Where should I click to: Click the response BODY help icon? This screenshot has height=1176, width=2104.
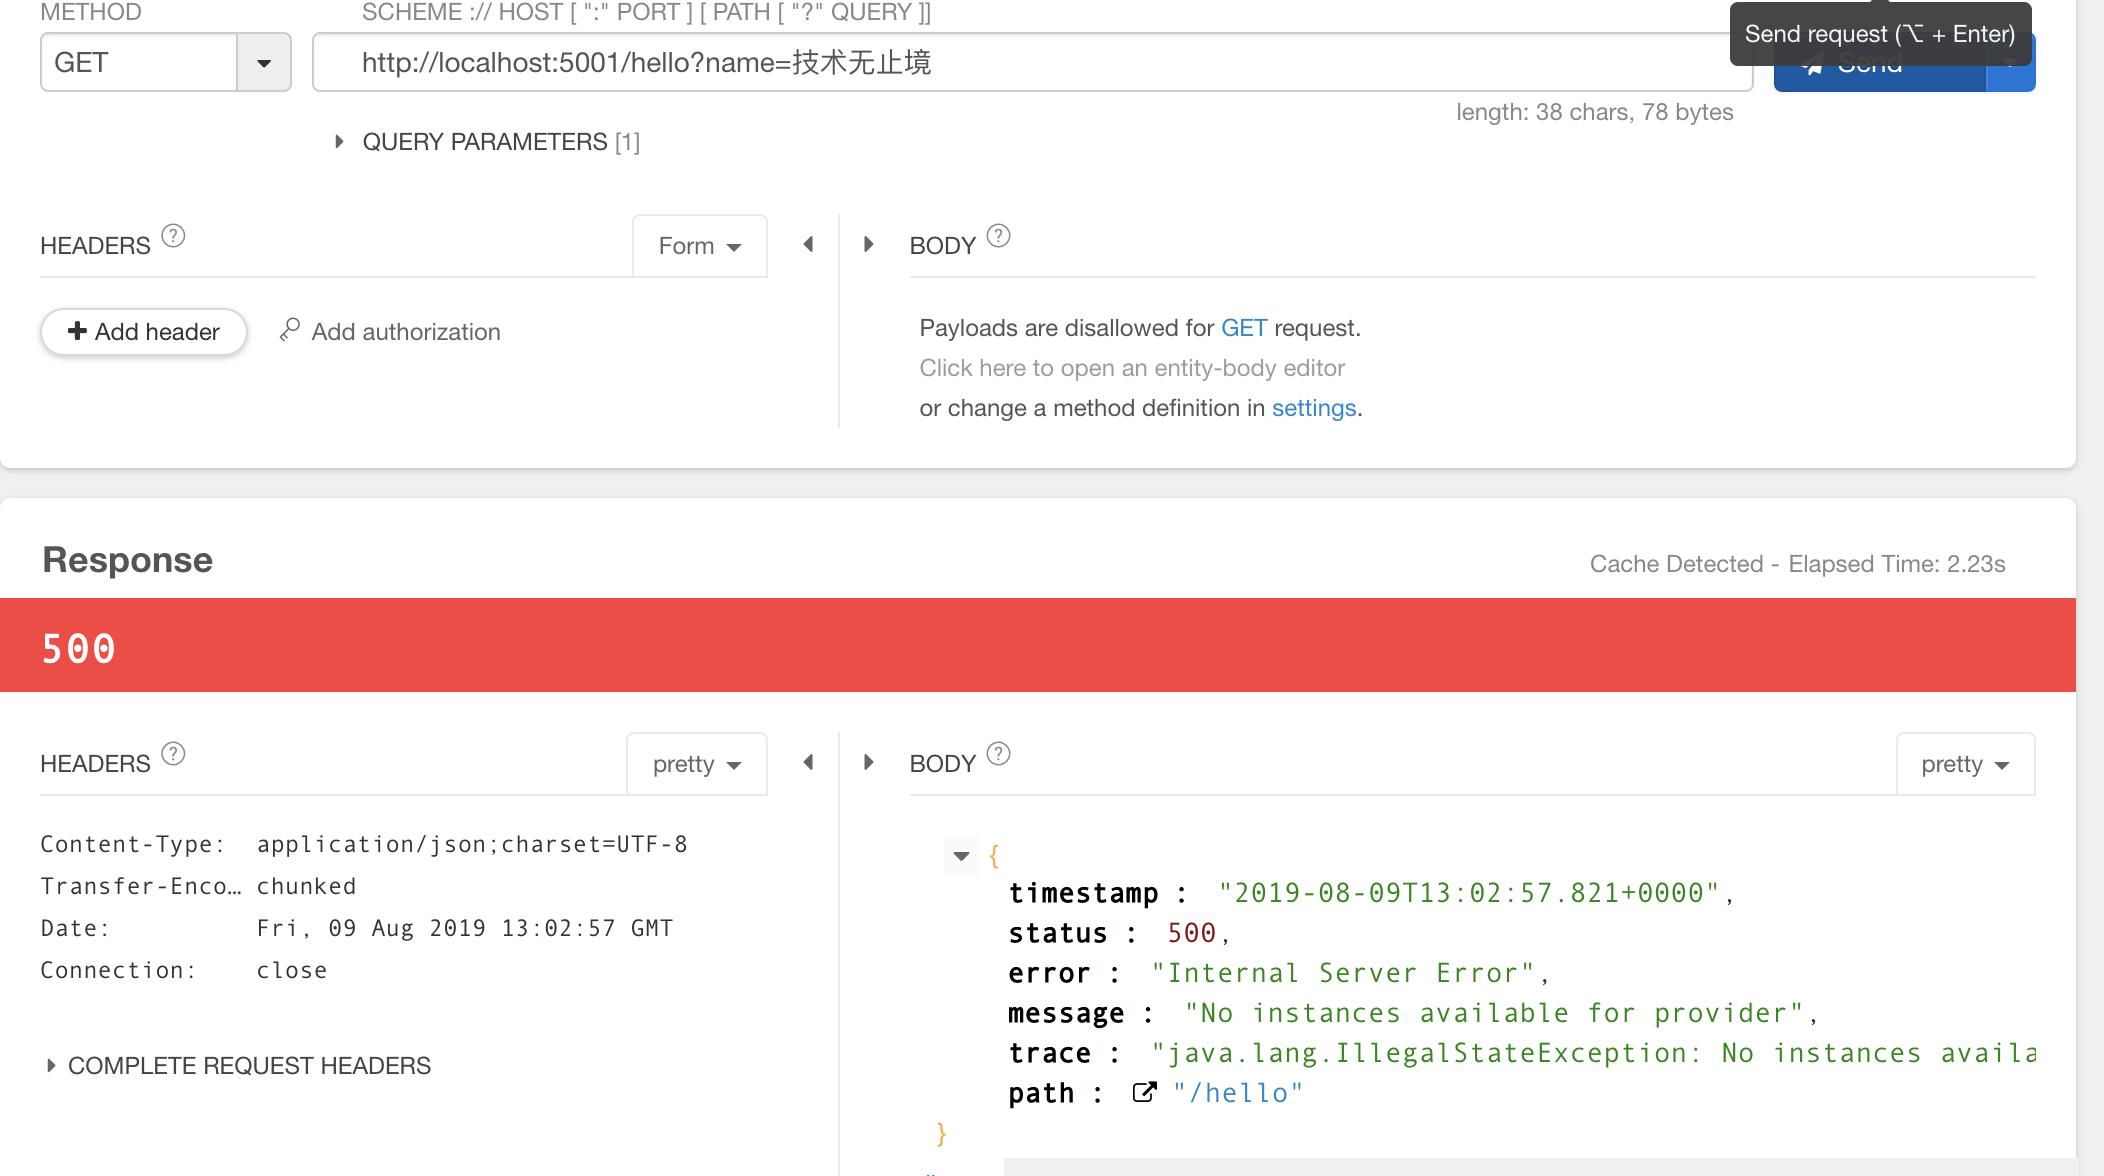pos(1000,754)
